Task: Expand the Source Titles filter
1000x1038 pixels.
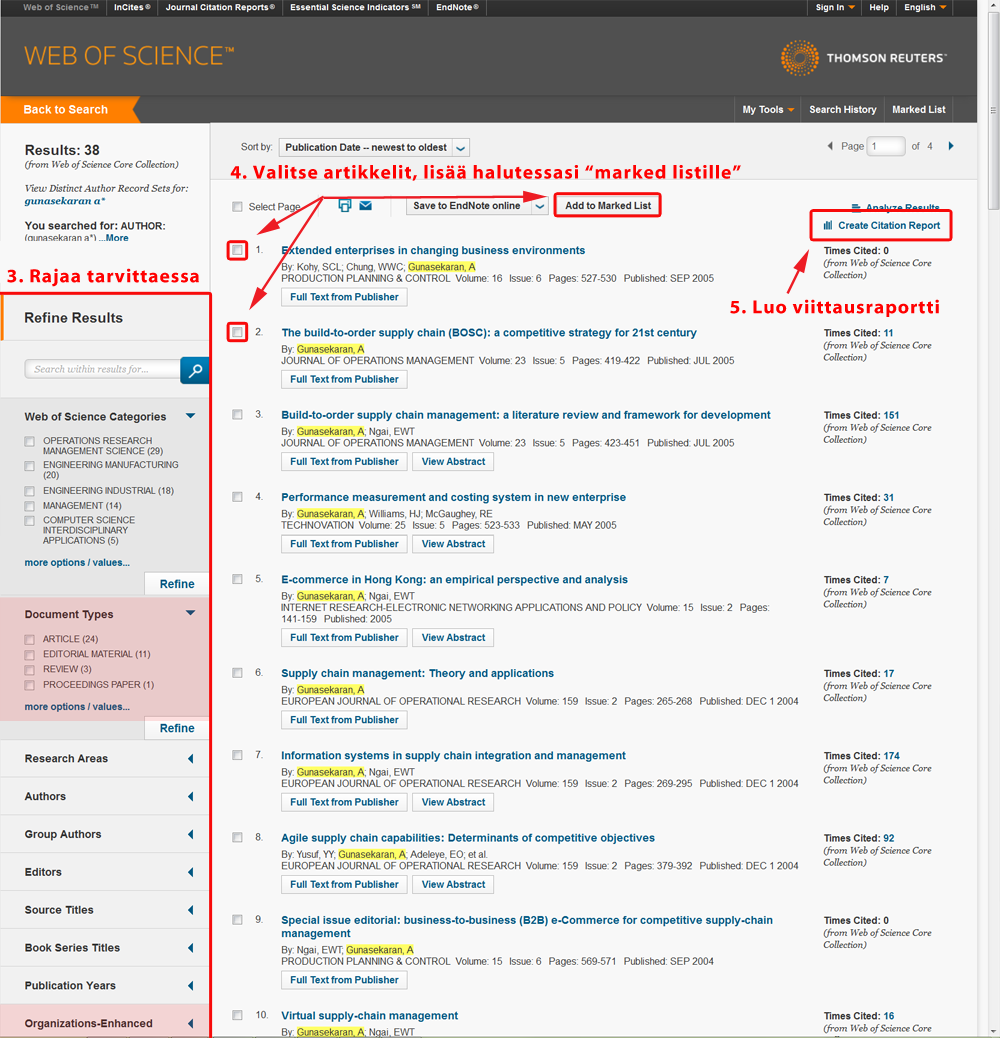Action: pyautogui.click(x=191, y=910)
